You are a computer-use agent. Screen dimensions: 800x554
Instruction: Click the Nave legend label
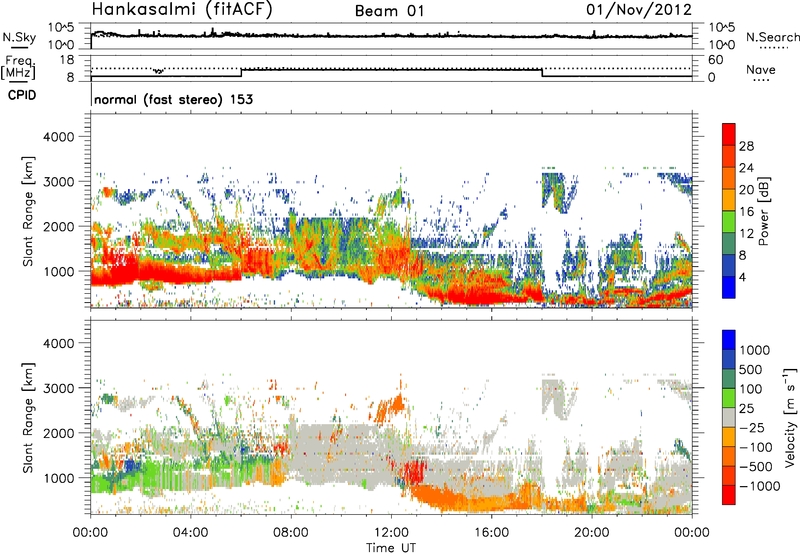761,70
